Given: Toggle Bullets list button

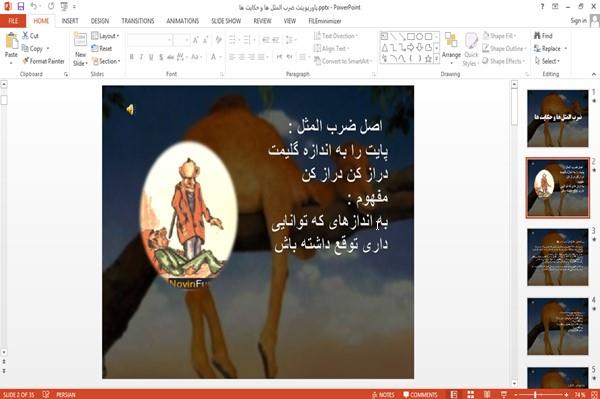Looking at the screenshot, I should click(232, 40).
